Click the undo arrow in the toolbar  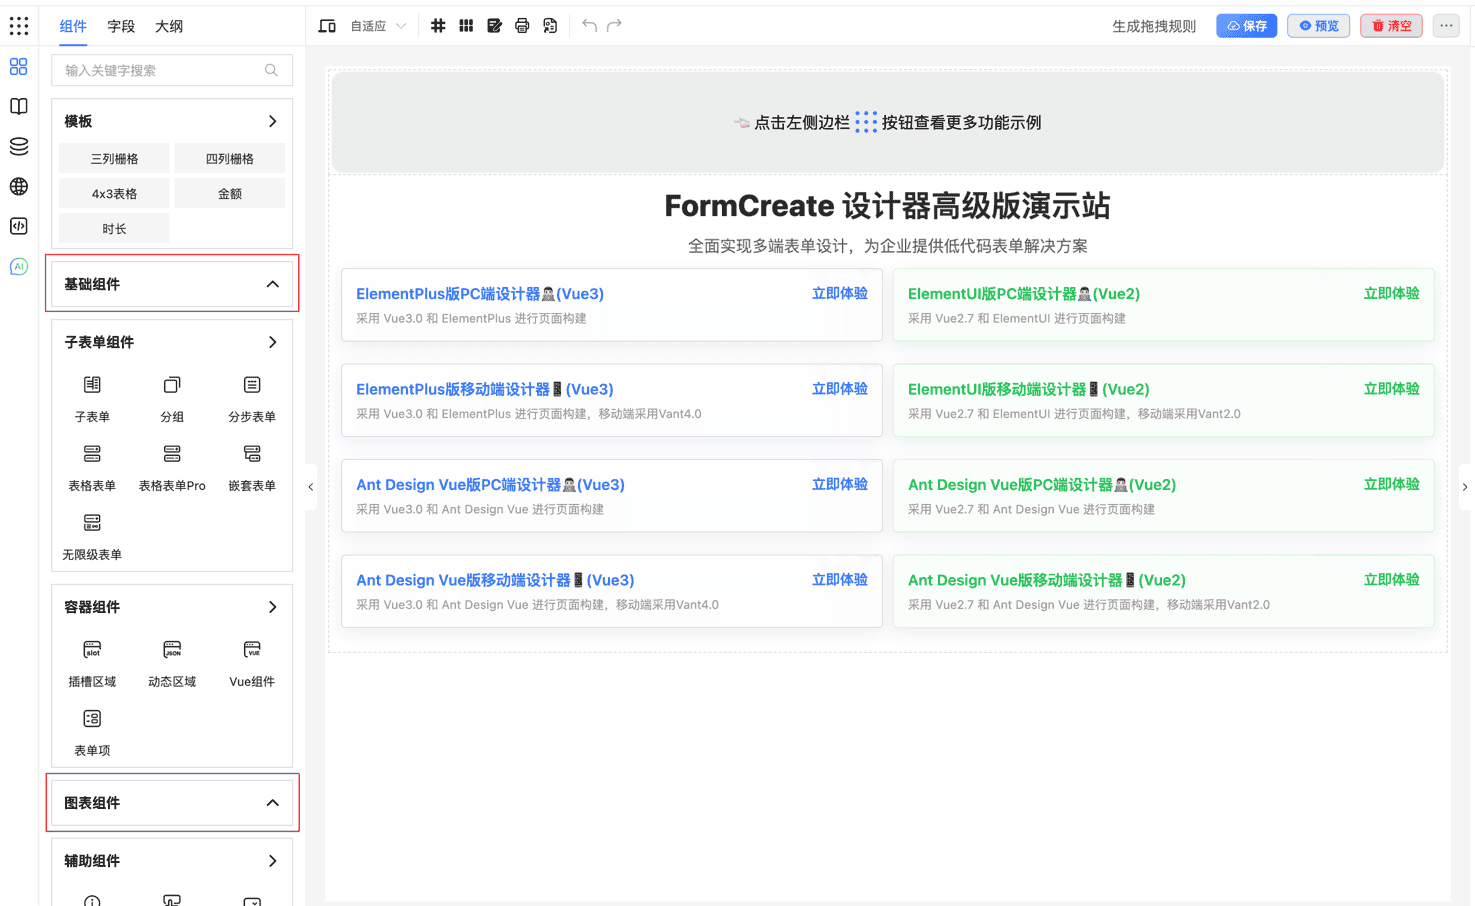(590, 26)
